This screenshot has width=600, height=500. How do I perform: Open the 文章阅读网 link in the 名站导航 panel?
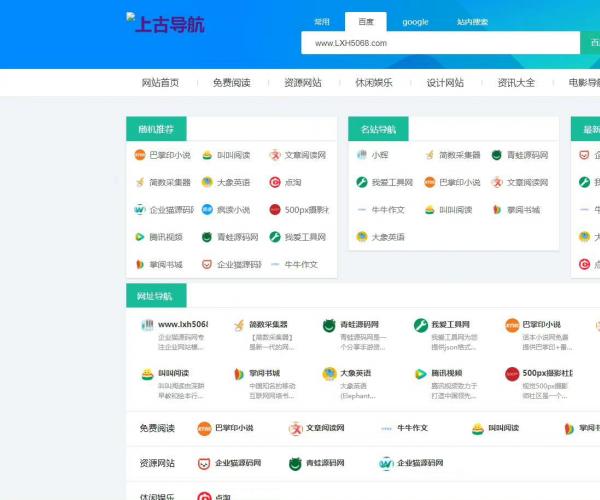click(527, 182)
